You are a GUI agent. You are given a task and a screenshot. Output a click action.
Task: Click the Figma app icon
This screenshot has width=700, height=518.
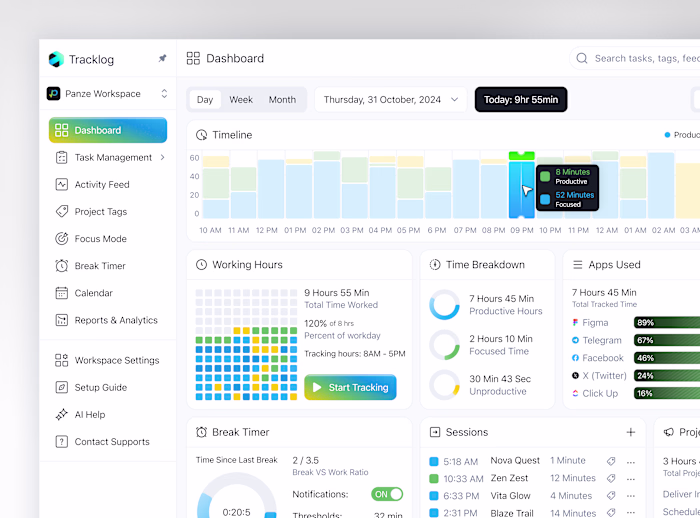click(x=575, y=322)
